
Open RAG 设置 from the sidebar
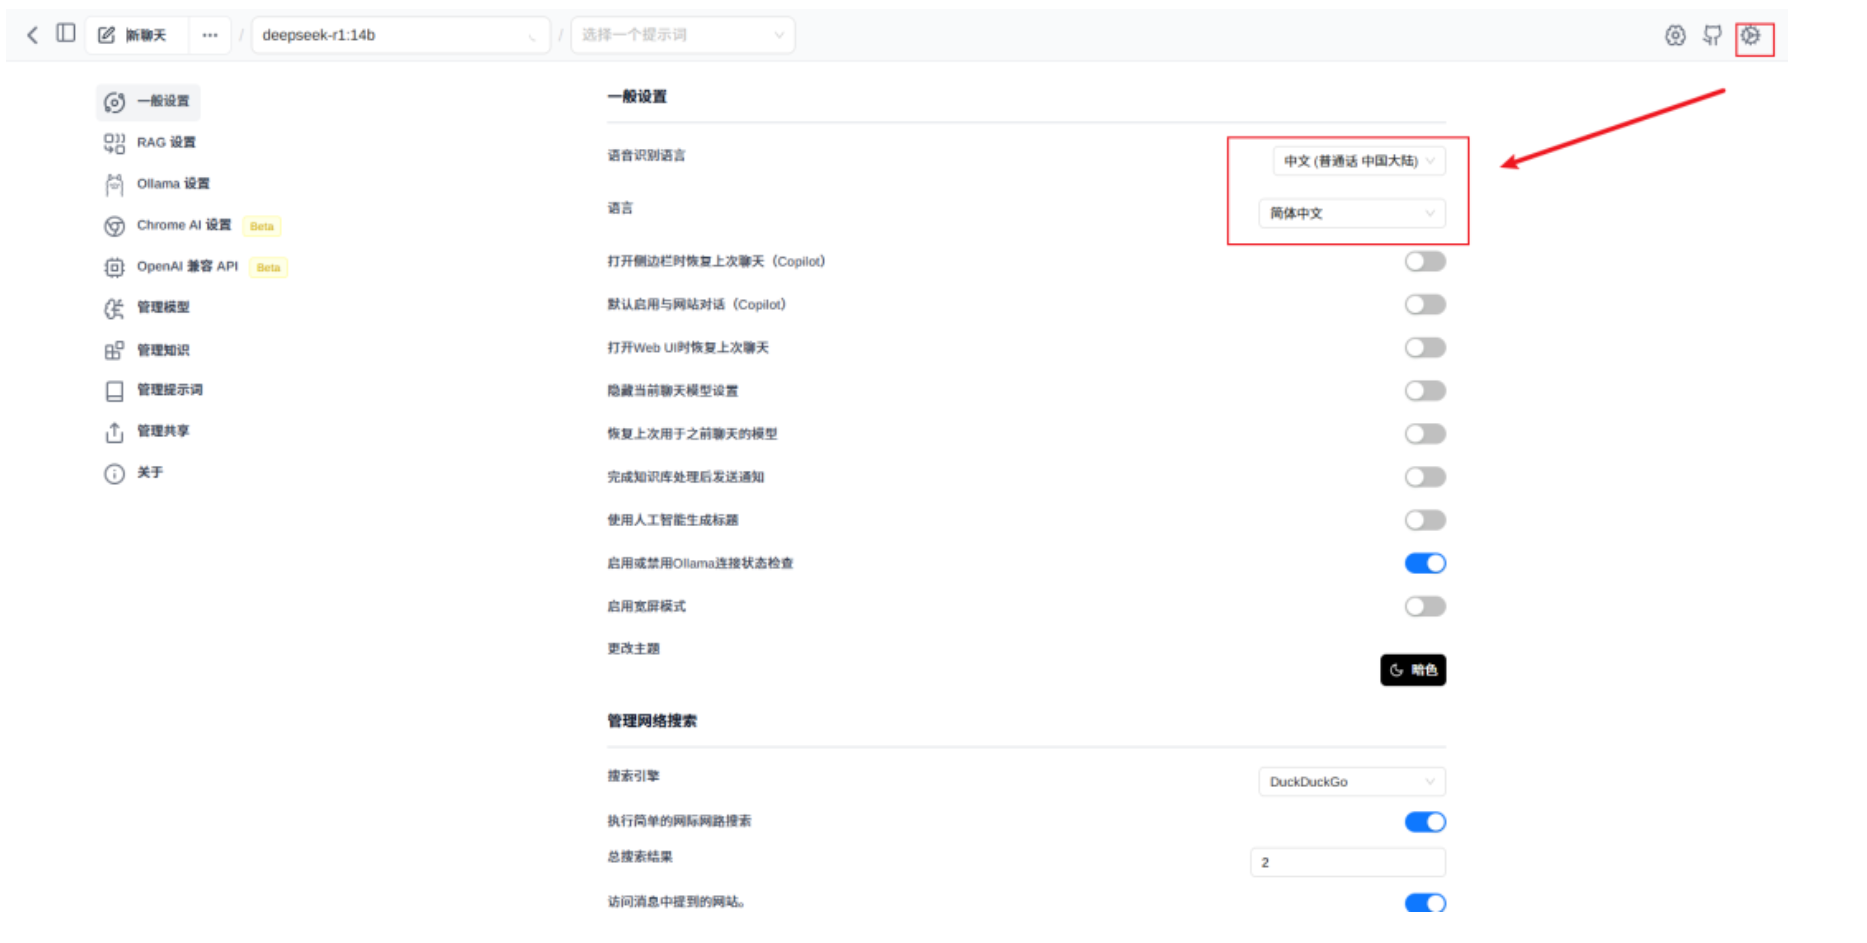[x=165, y=143]
